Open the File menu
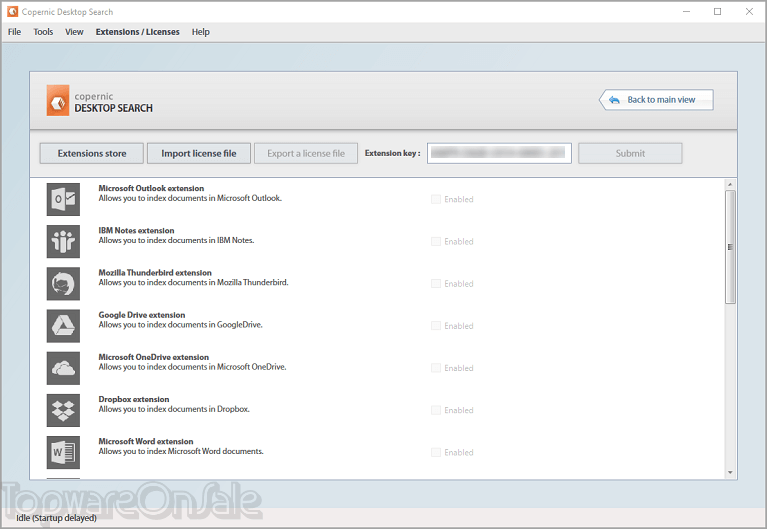 point(14,32)
